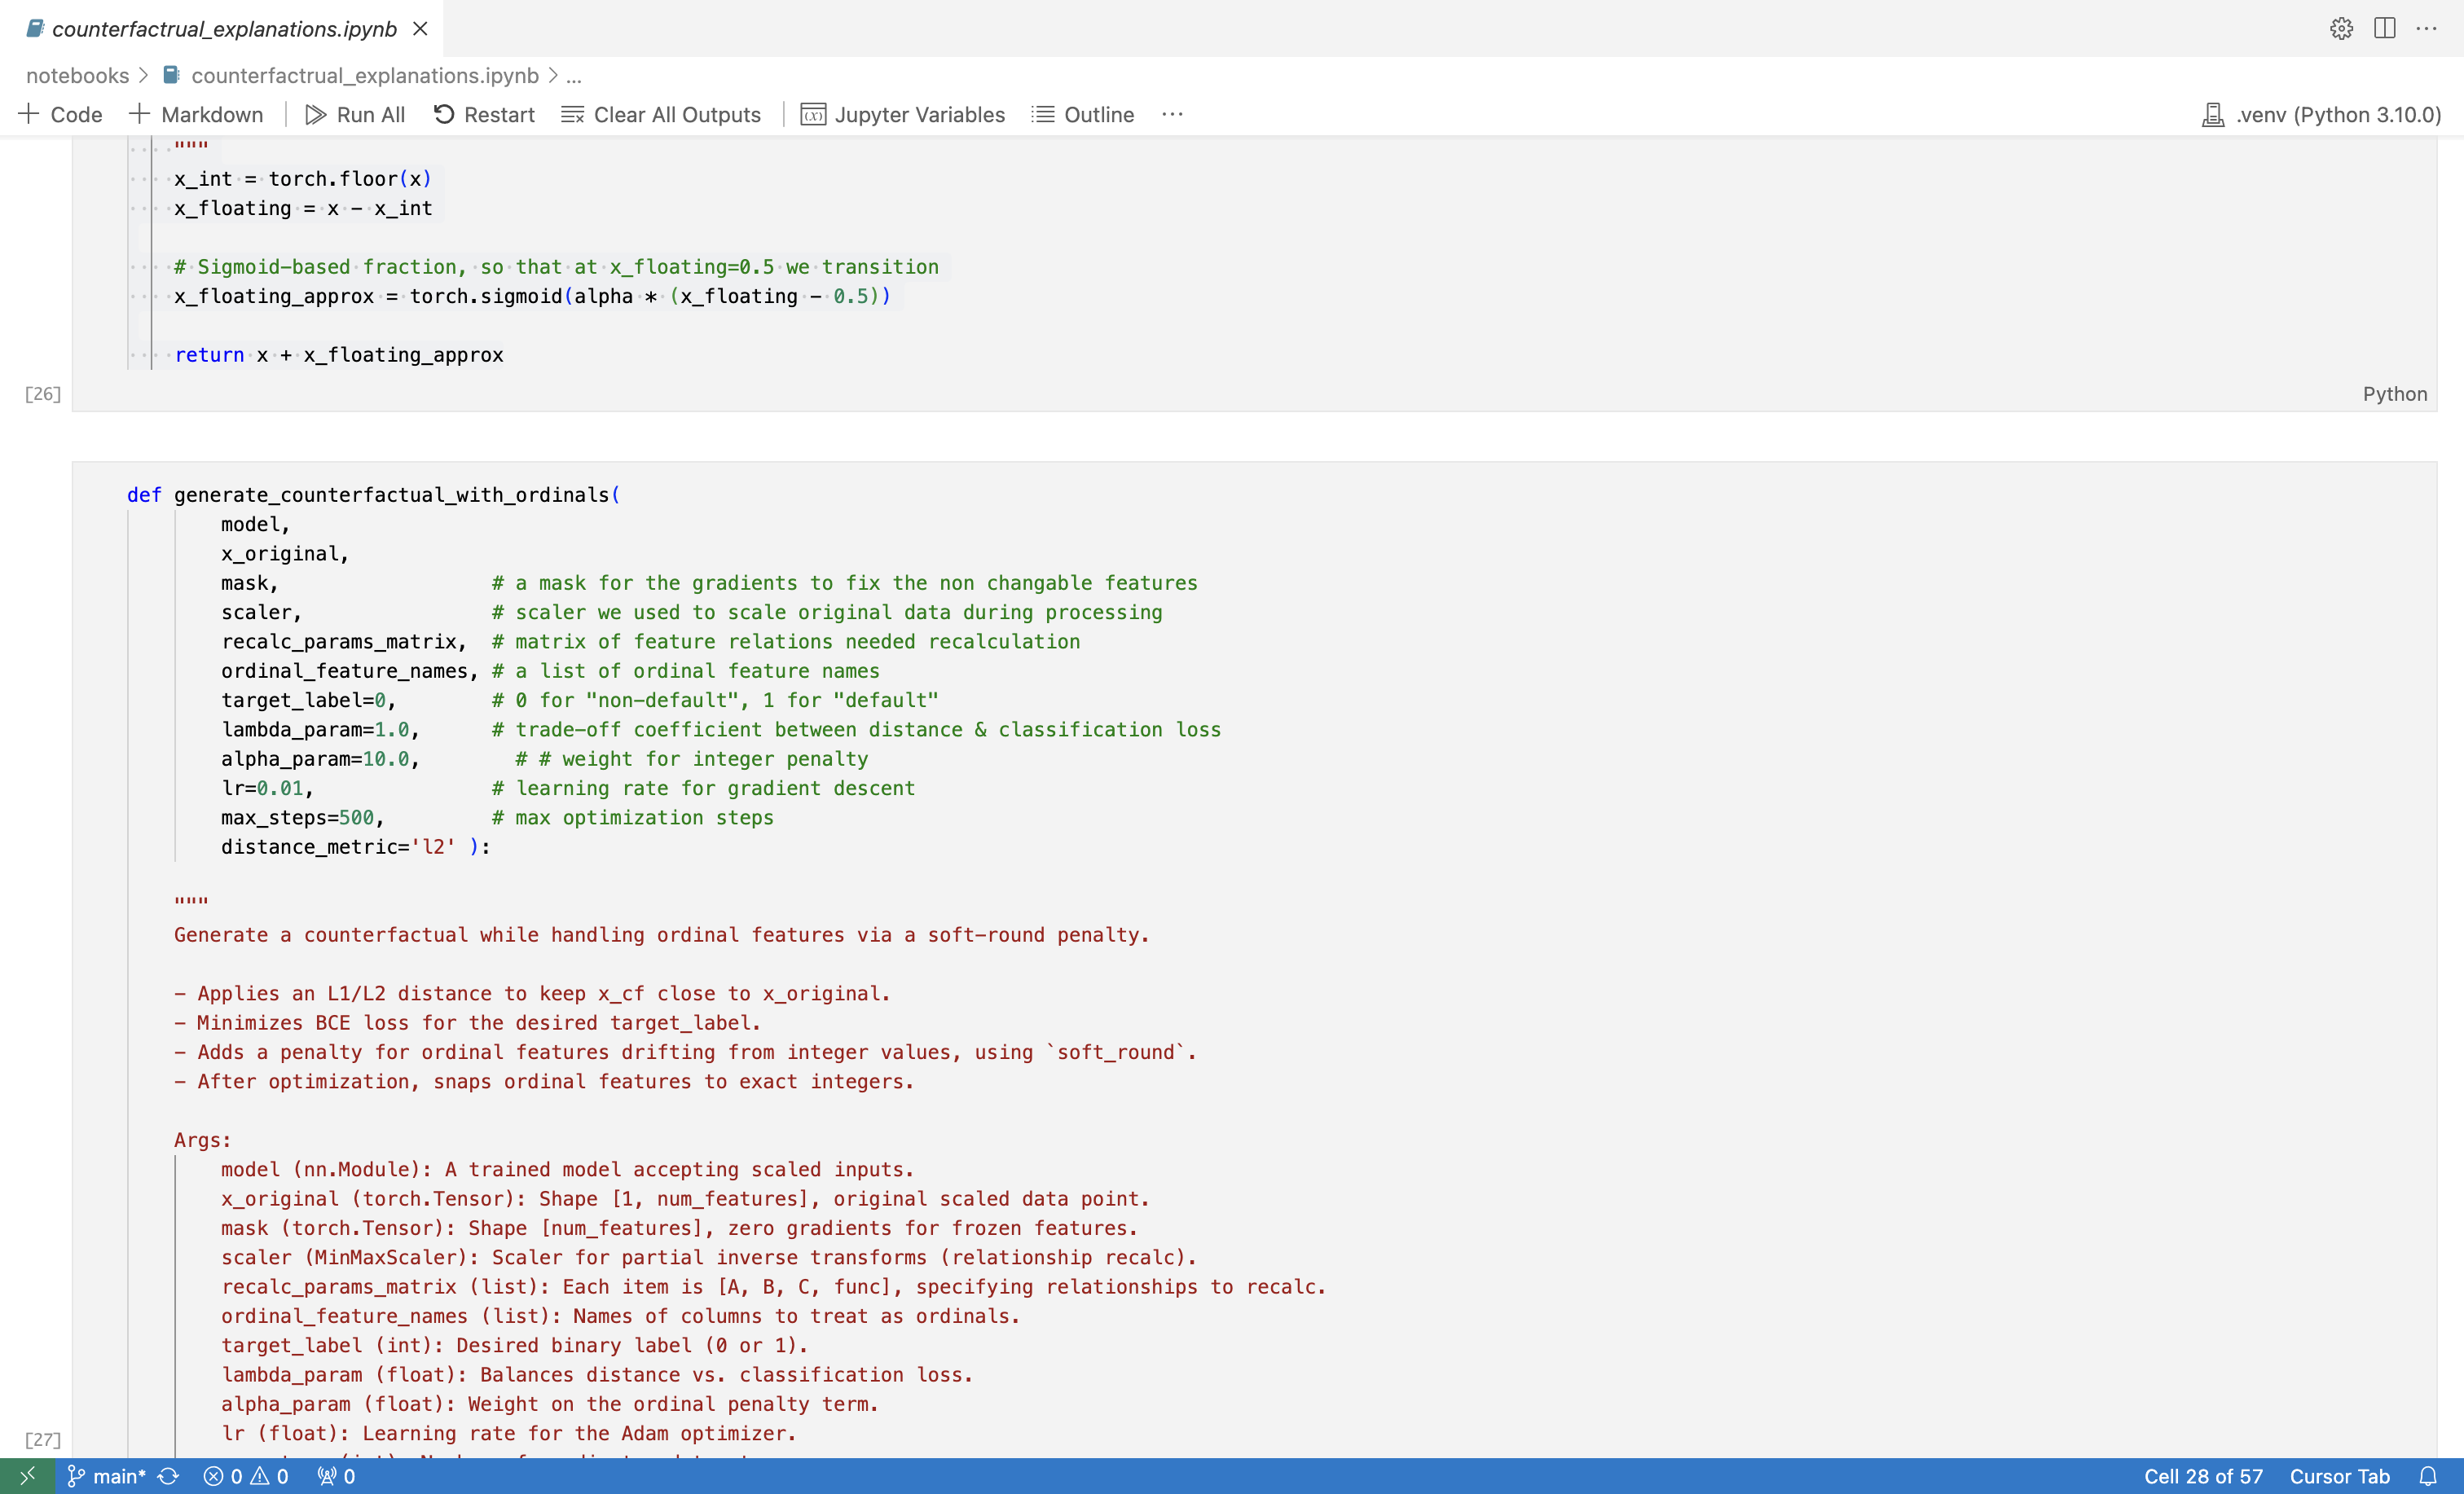This screenshot has height=1494, width=2464.
Task: Add a new Markdown cell
Action: point(196,115)
